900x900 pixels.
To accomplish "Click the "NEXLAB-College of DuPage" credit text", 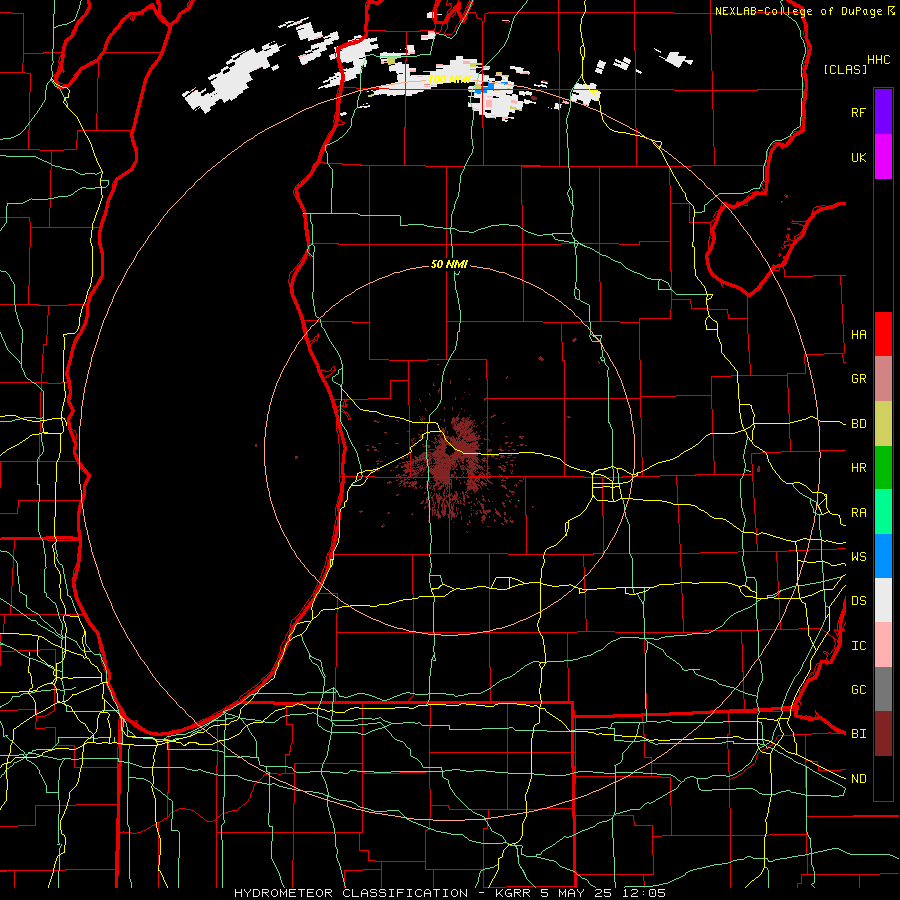I will click(799, 11).
